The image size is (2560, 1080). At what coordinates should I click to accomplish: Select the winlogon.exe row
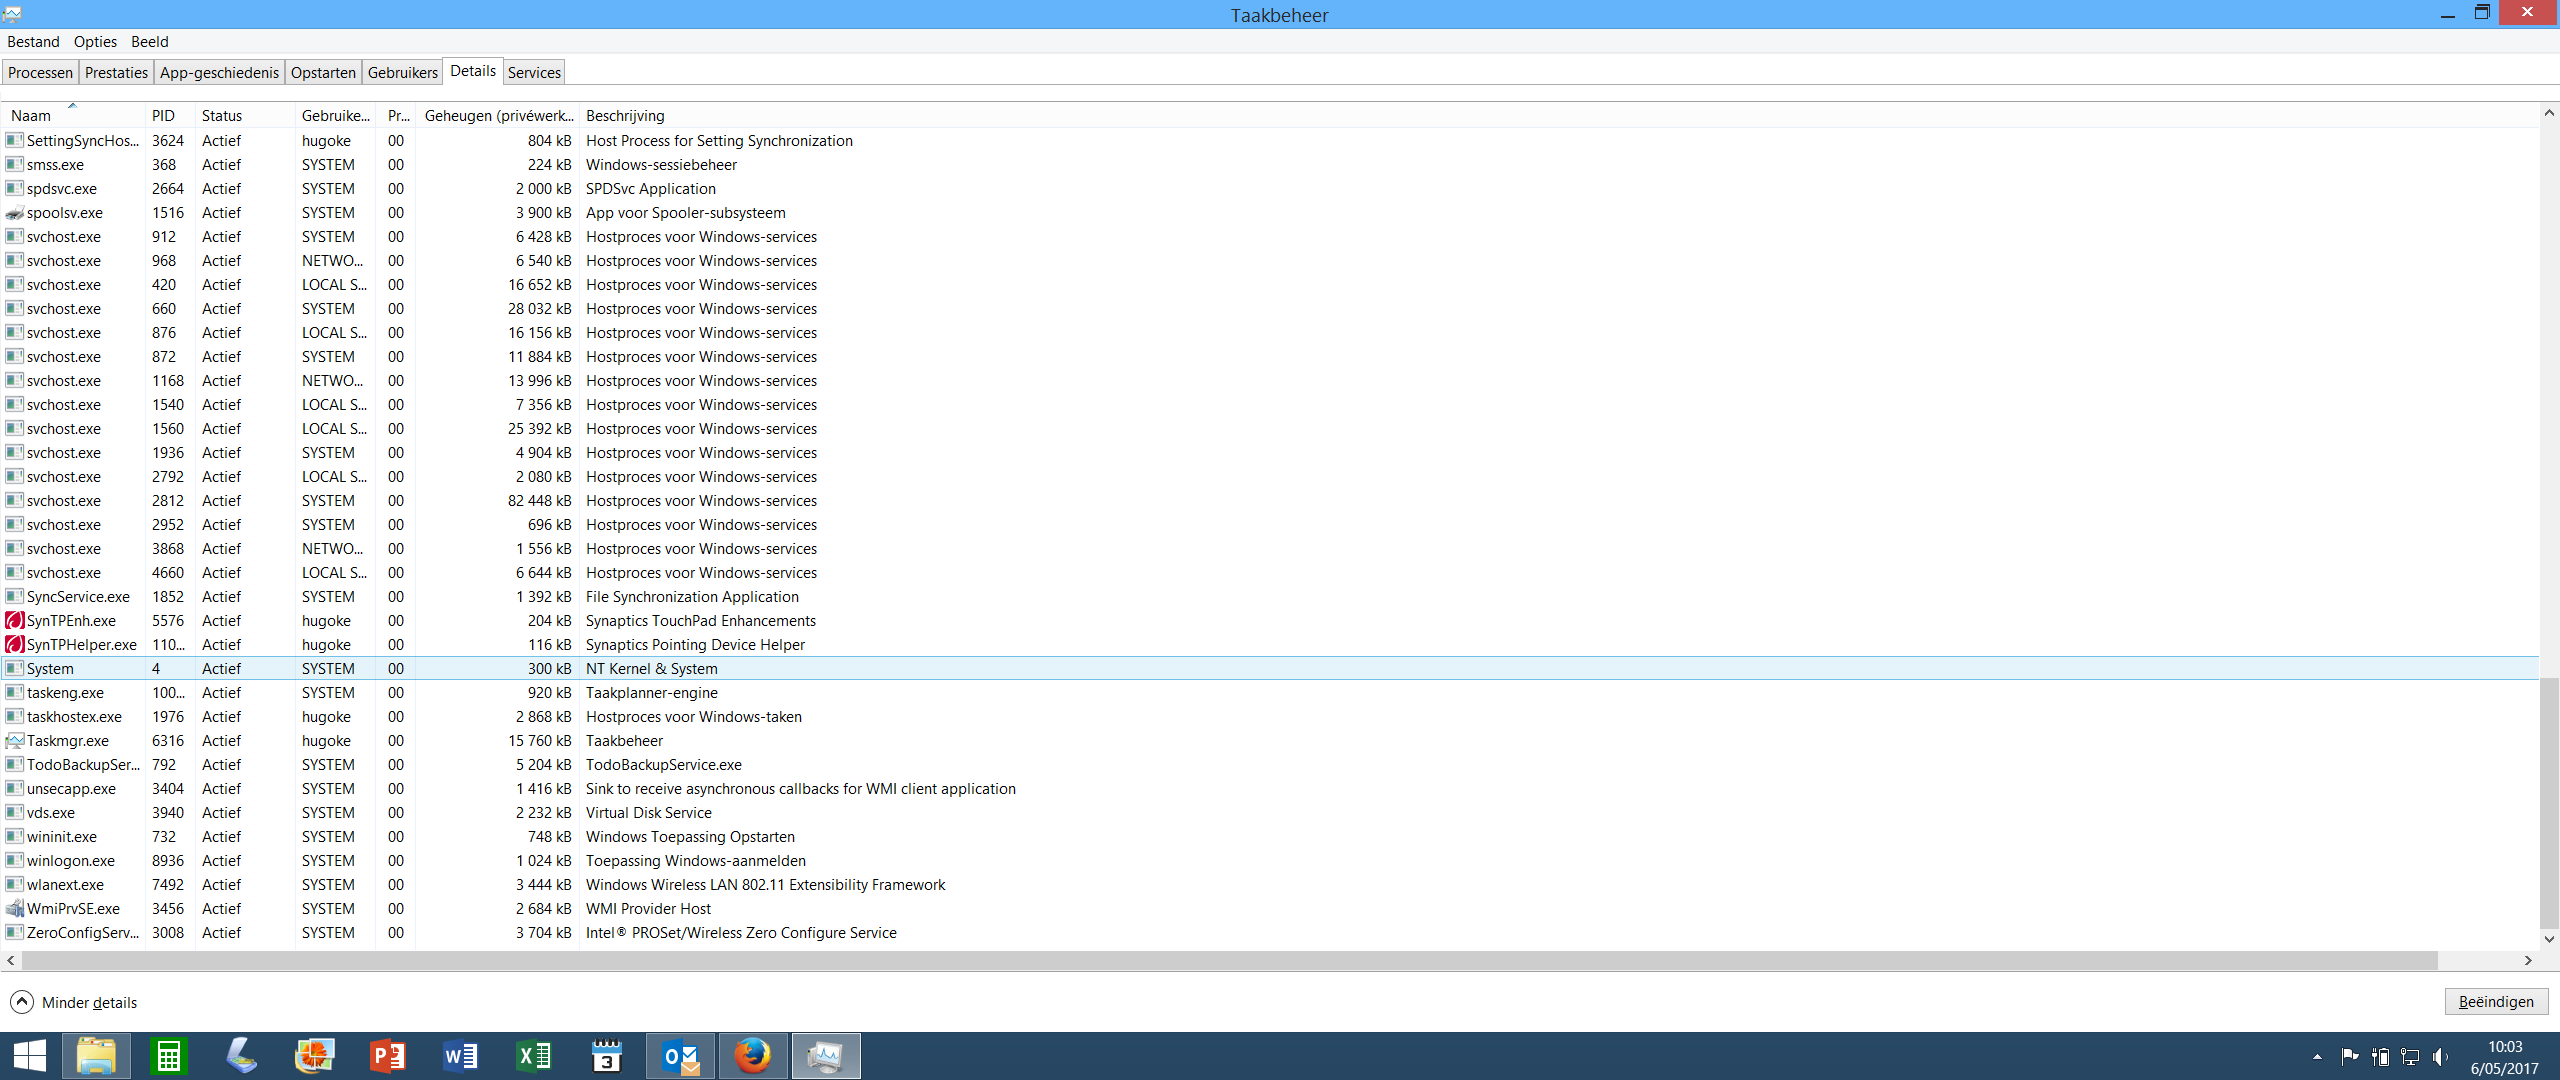(x=1270, y=861)
